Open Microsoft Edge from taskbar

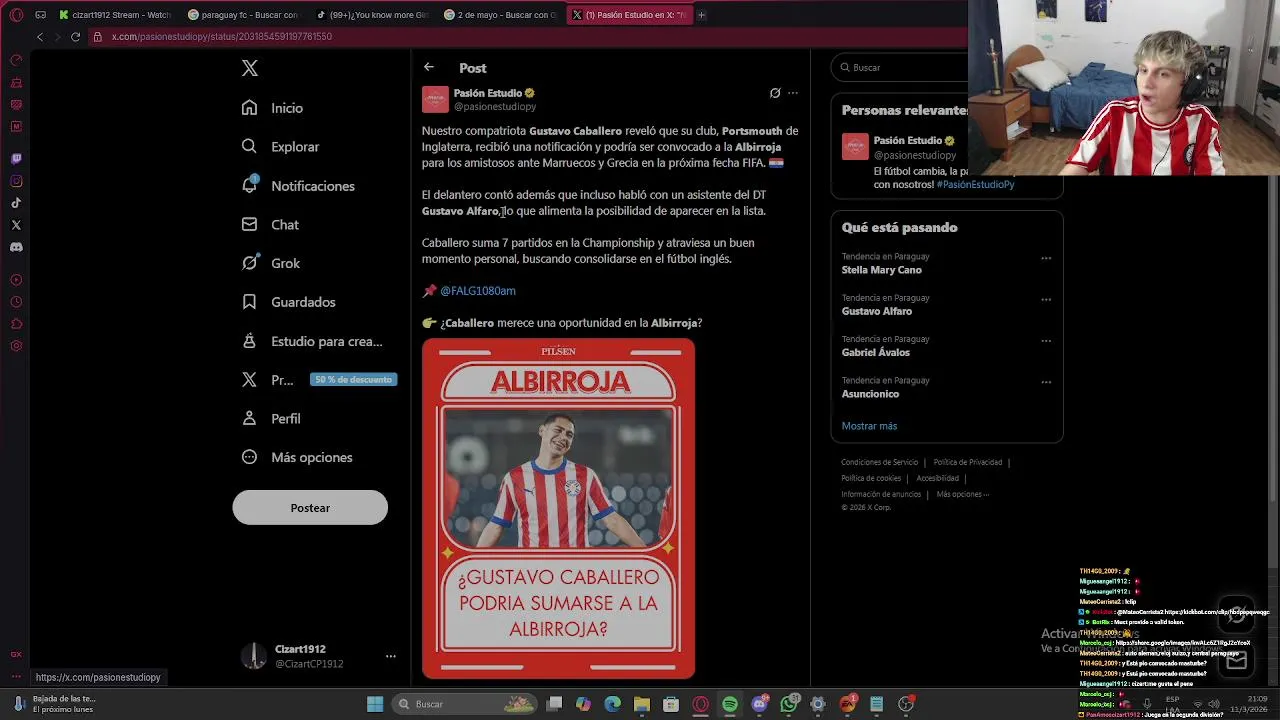click(x=613, y=704)
